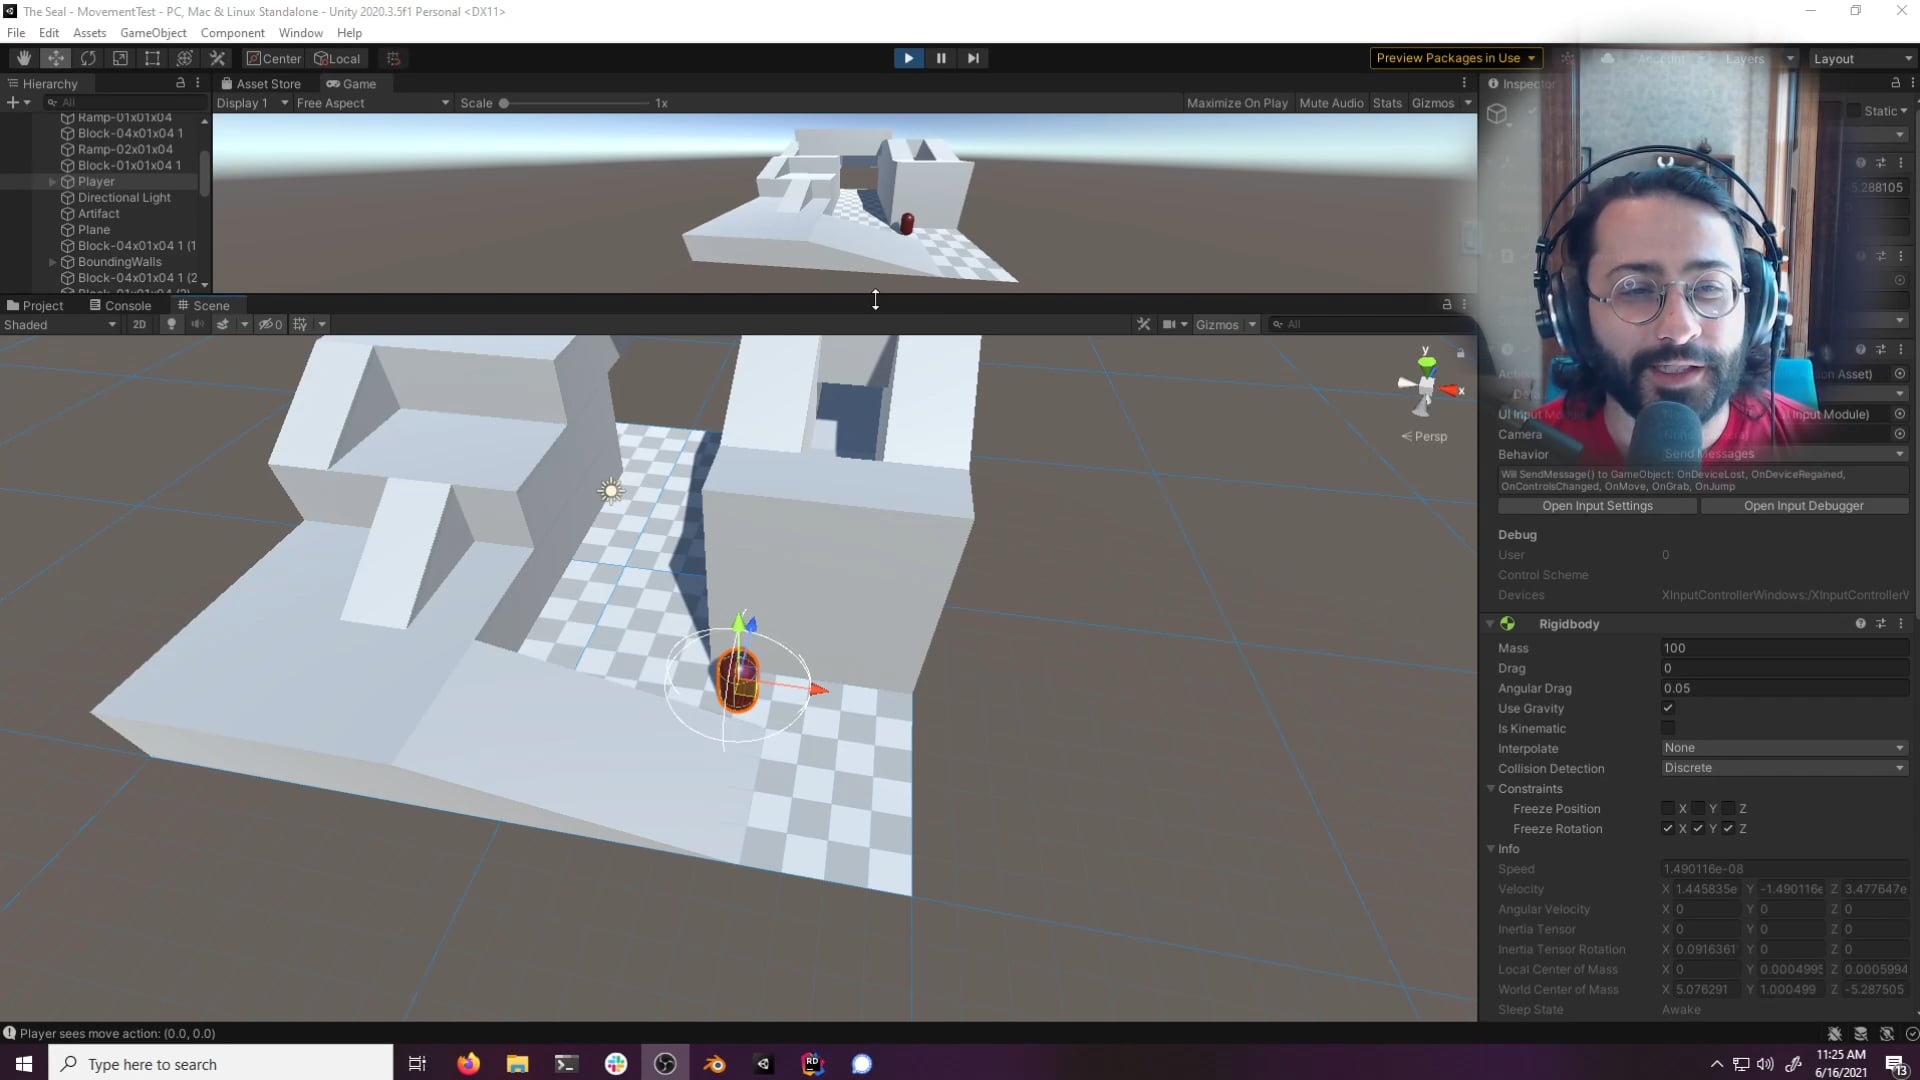Open the Display 1 dropdown
This screenshot has height=1080, width=1920.
click(252, 103)
